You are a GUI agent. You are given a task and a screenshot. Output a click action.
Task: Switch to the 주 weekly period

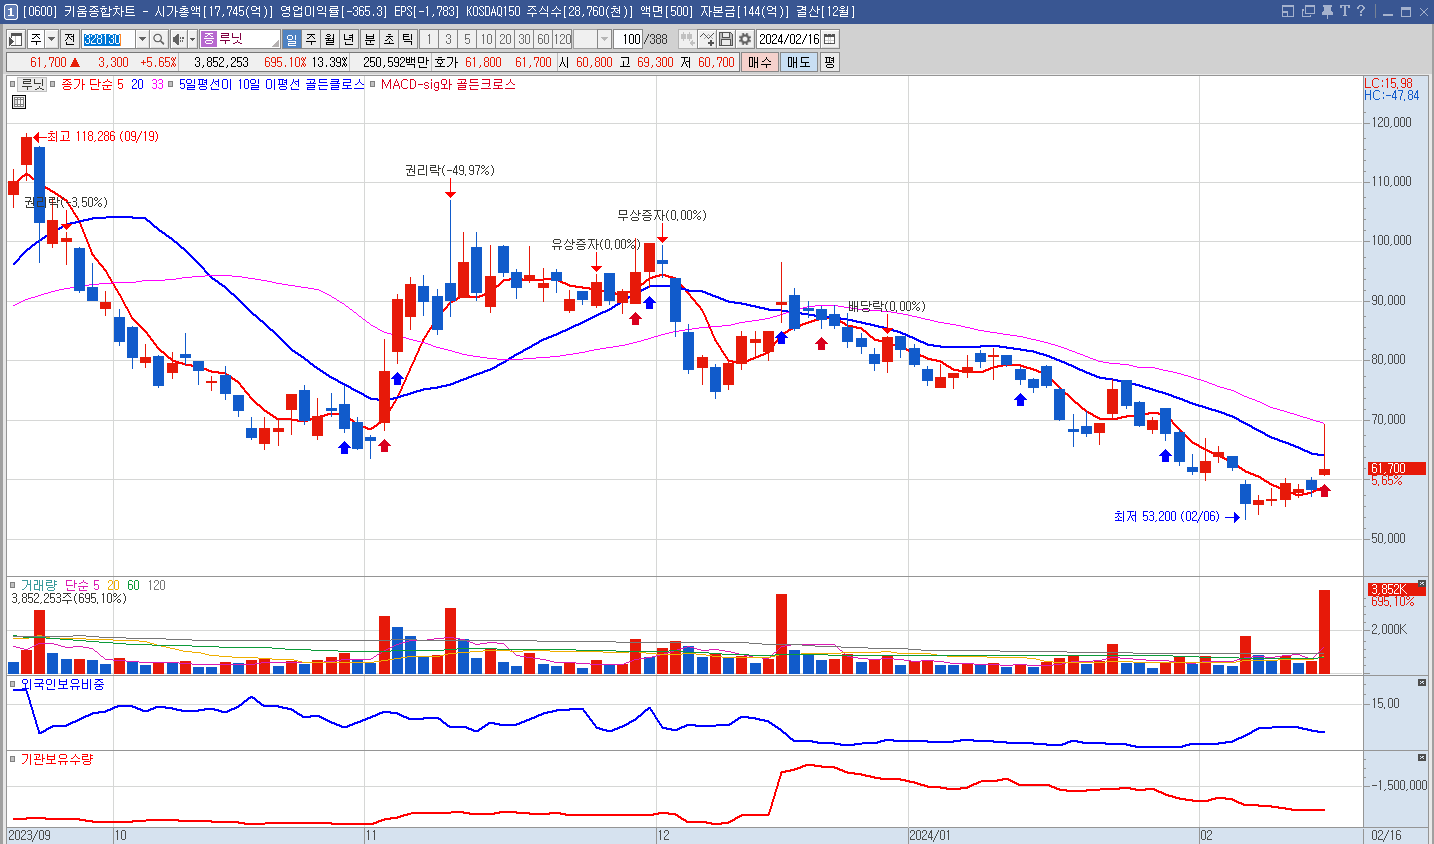tap(311, 39)
